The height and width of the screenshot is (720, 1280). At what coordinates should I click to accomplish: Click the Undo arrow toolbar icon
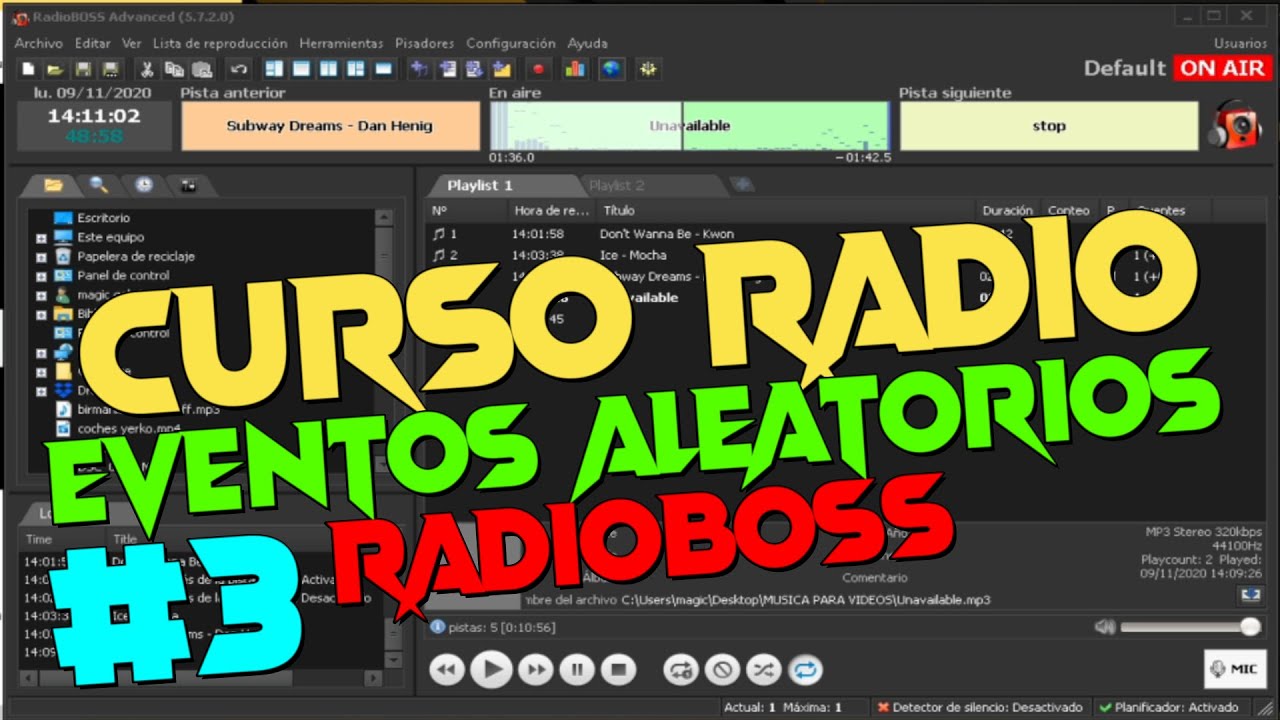click(x=238, y=69)
